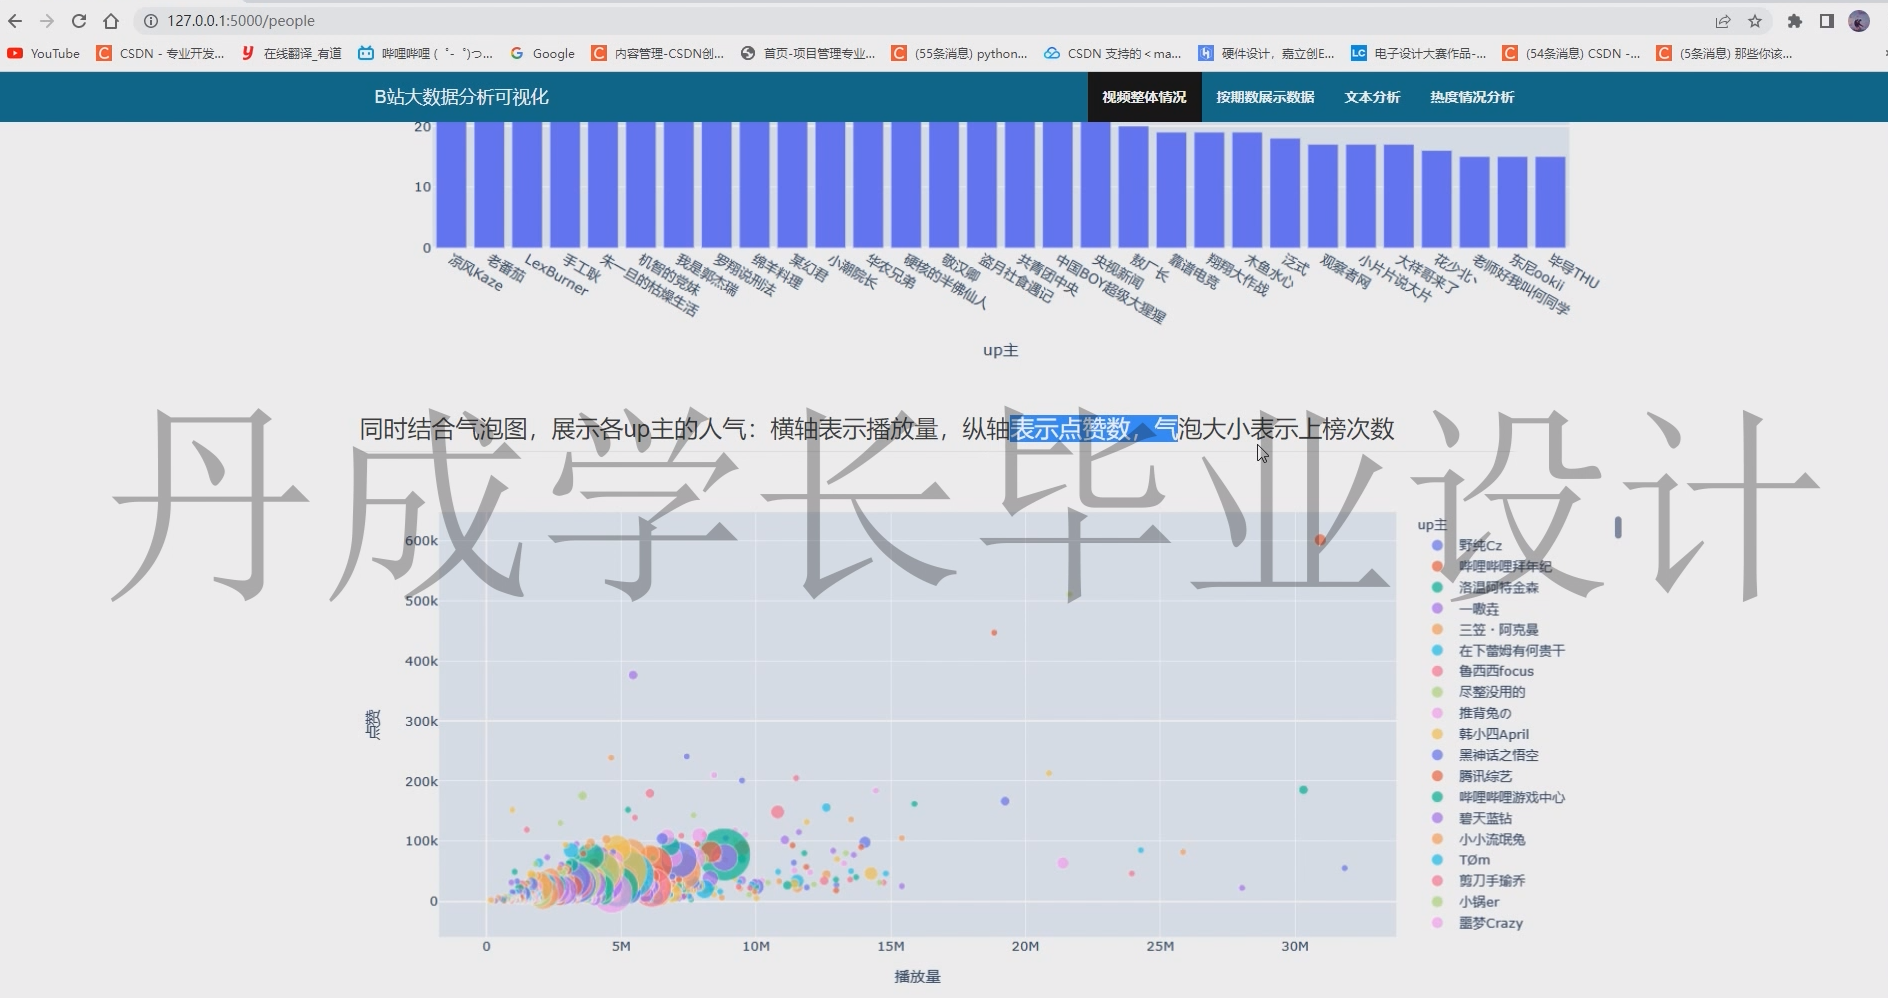Hide the 尽整没用的 legend series
The image size is (1888, 998).
1479,692
